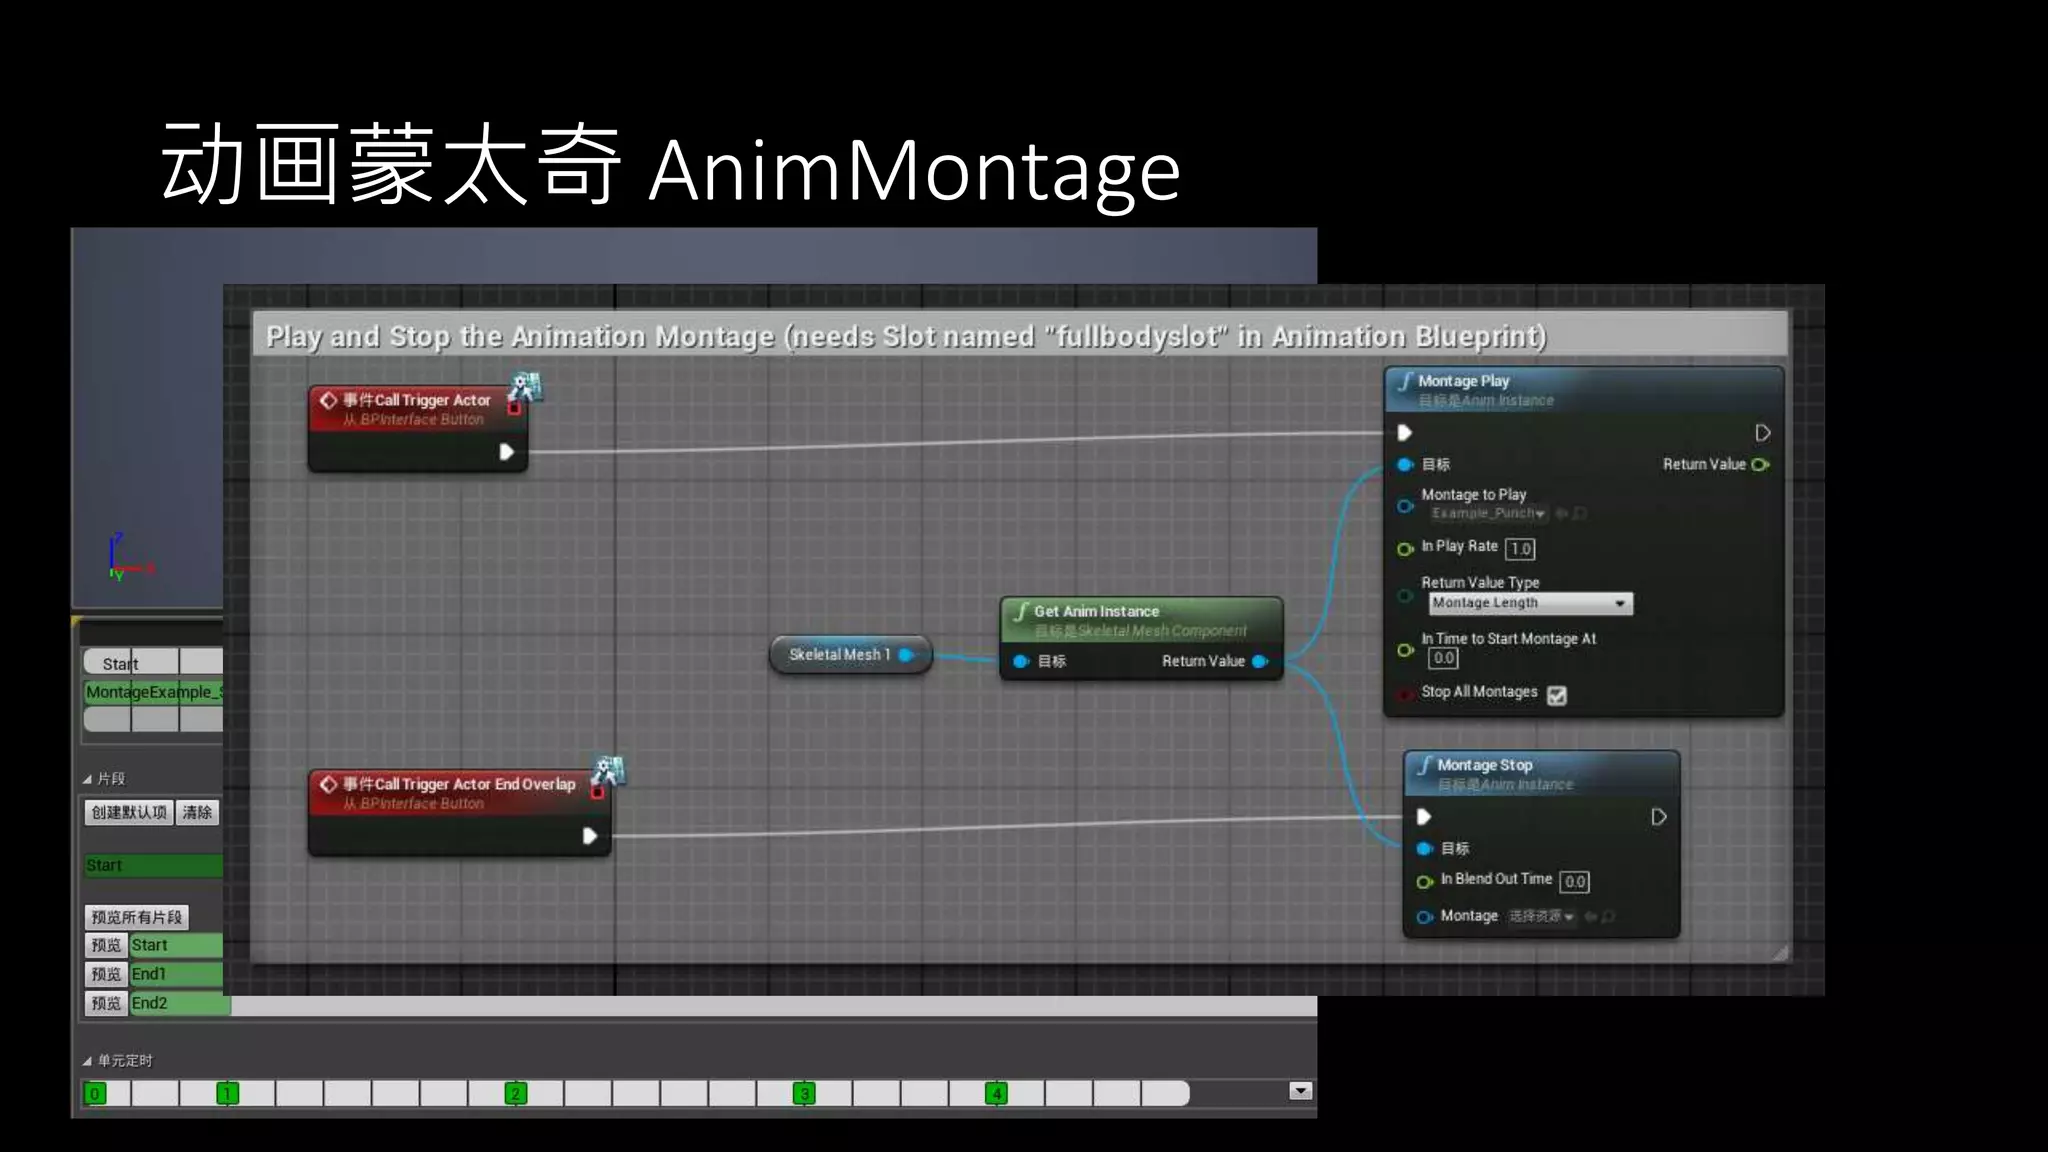Open Montage asset picker on Montage Stop

point(1541,916)
